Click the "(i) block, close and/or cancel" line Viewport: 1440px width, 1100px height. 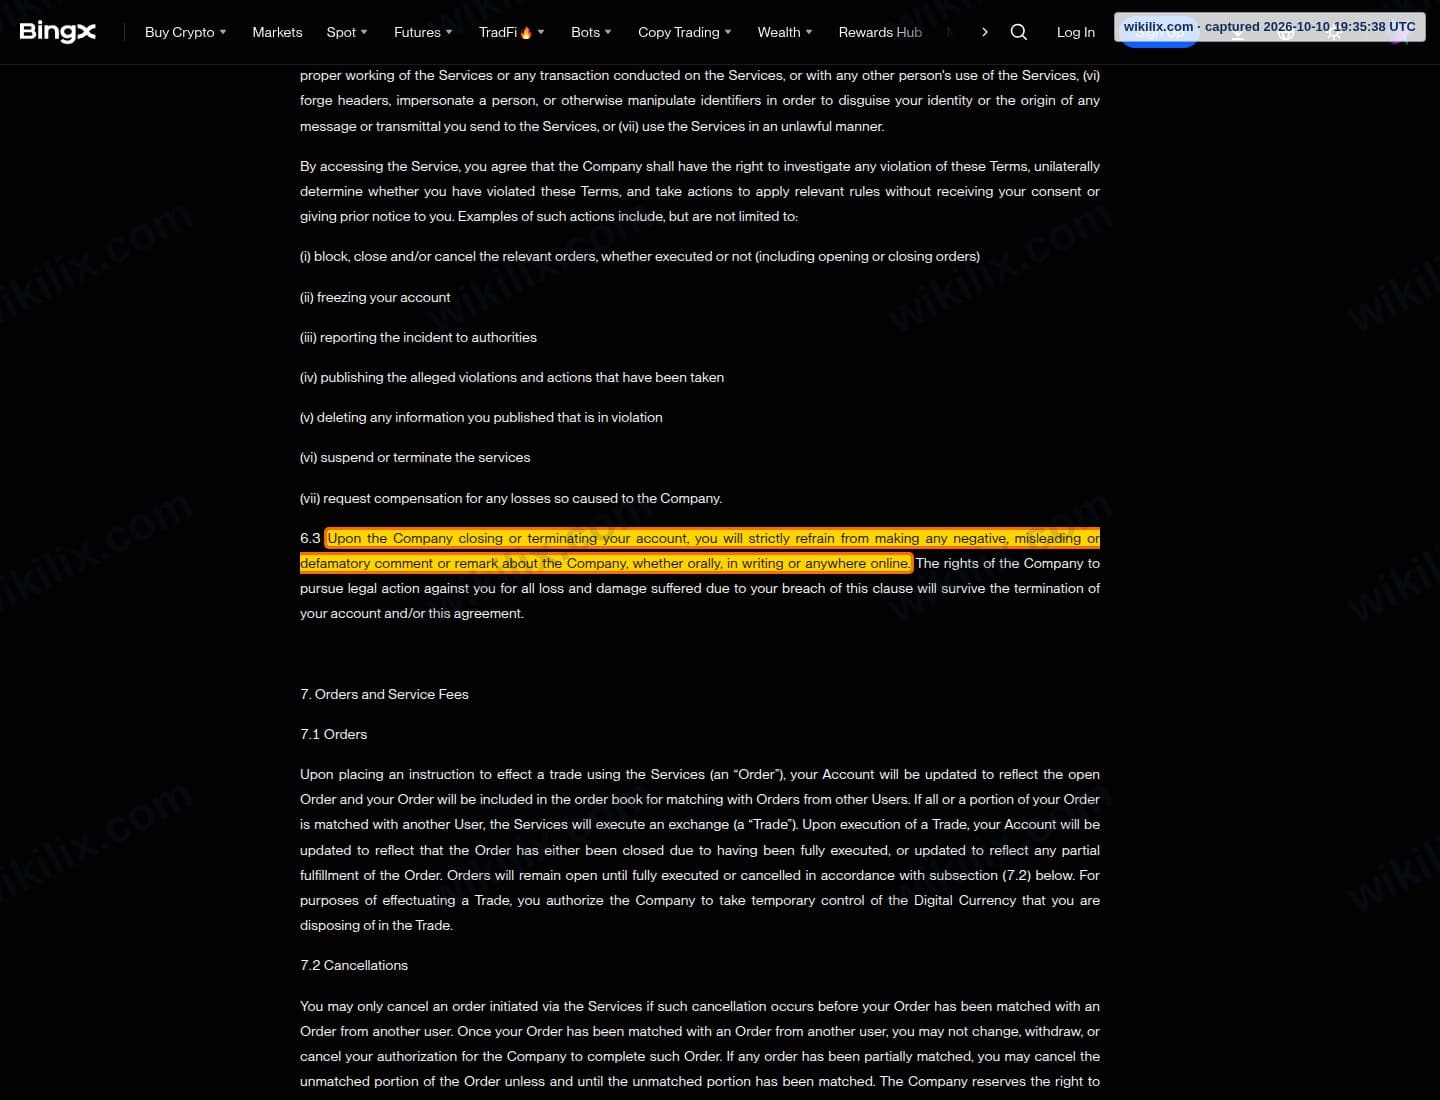(640, 256)
